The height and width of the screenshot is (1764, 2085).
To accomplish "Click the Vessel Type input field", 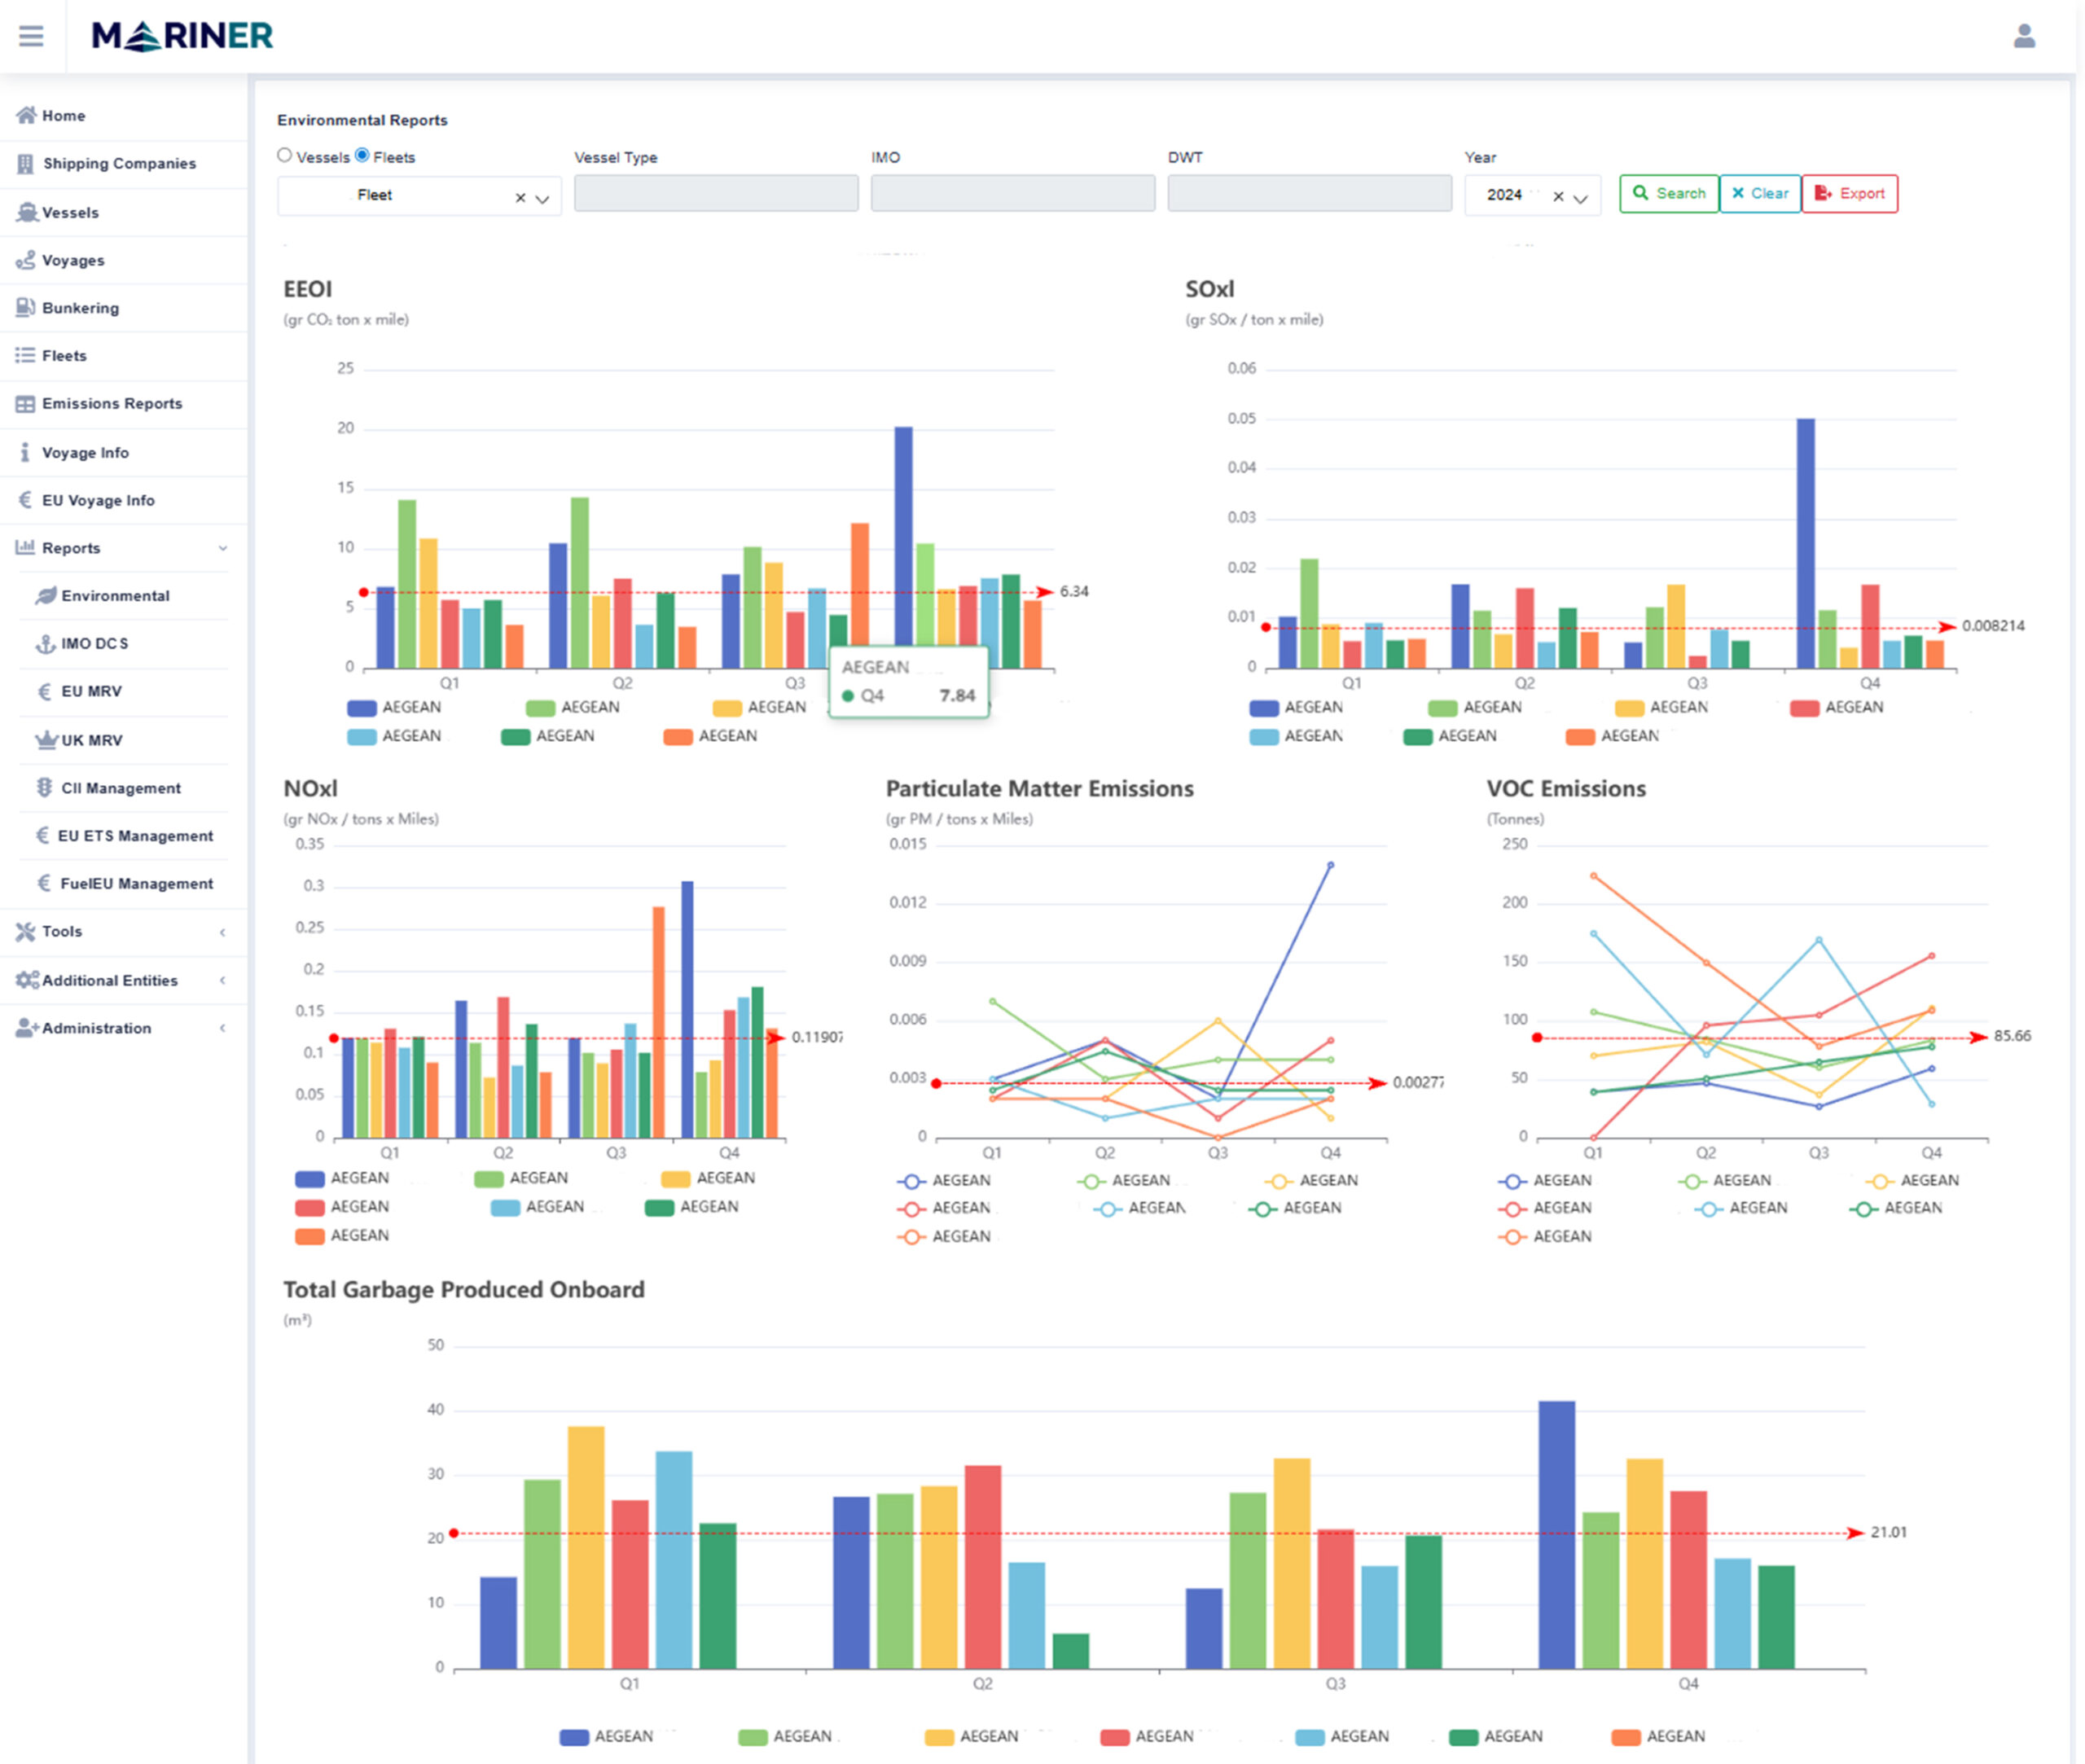I will [715, 193].
